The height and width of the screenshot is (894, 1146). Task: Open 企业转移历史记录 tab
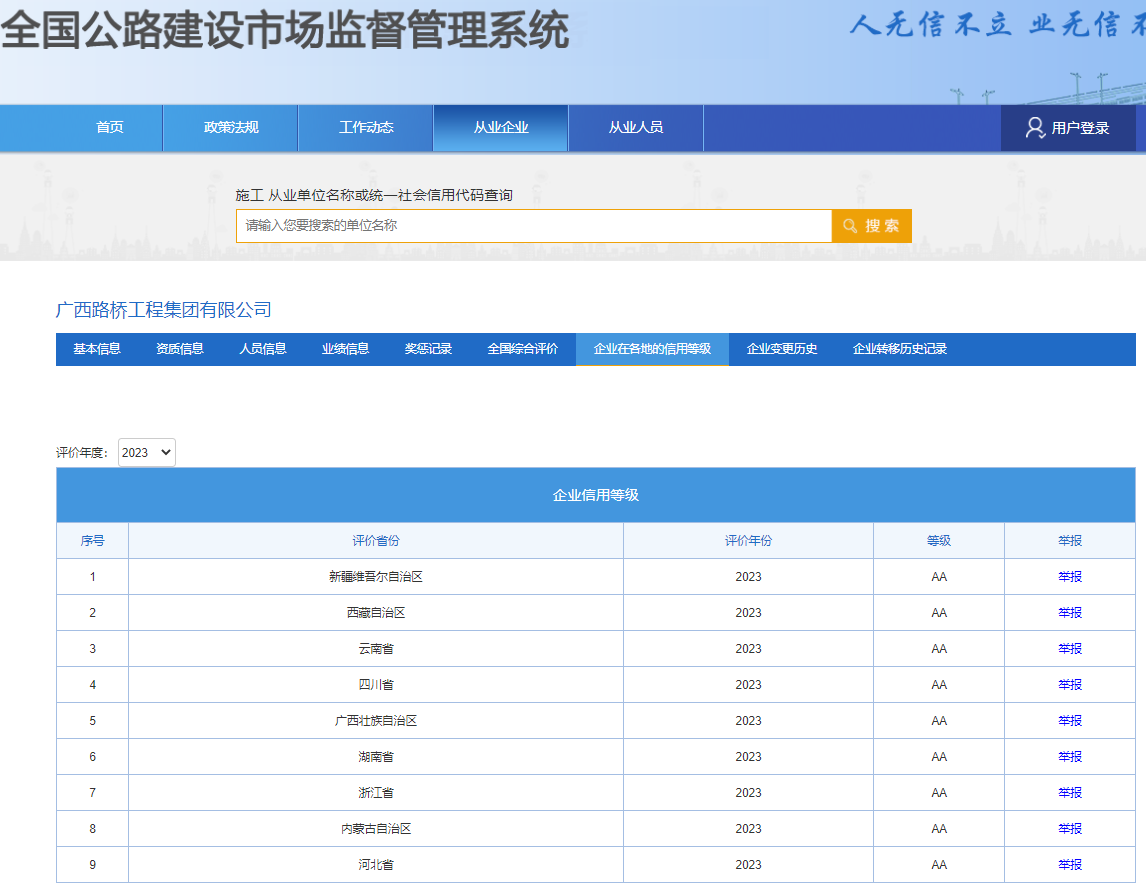(900, 349)
